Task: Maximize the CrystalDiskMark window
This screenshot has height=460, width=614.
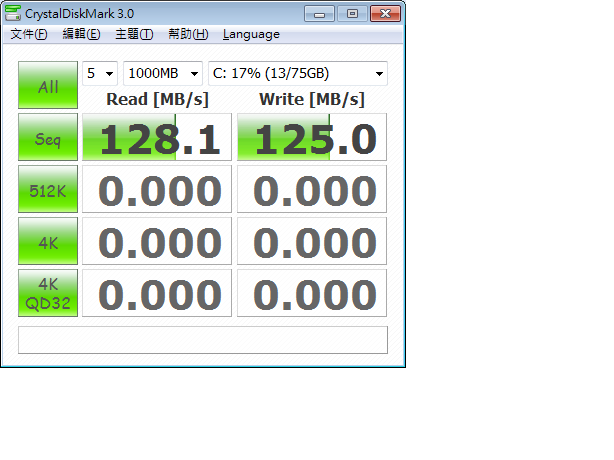Action: (352, 14)
